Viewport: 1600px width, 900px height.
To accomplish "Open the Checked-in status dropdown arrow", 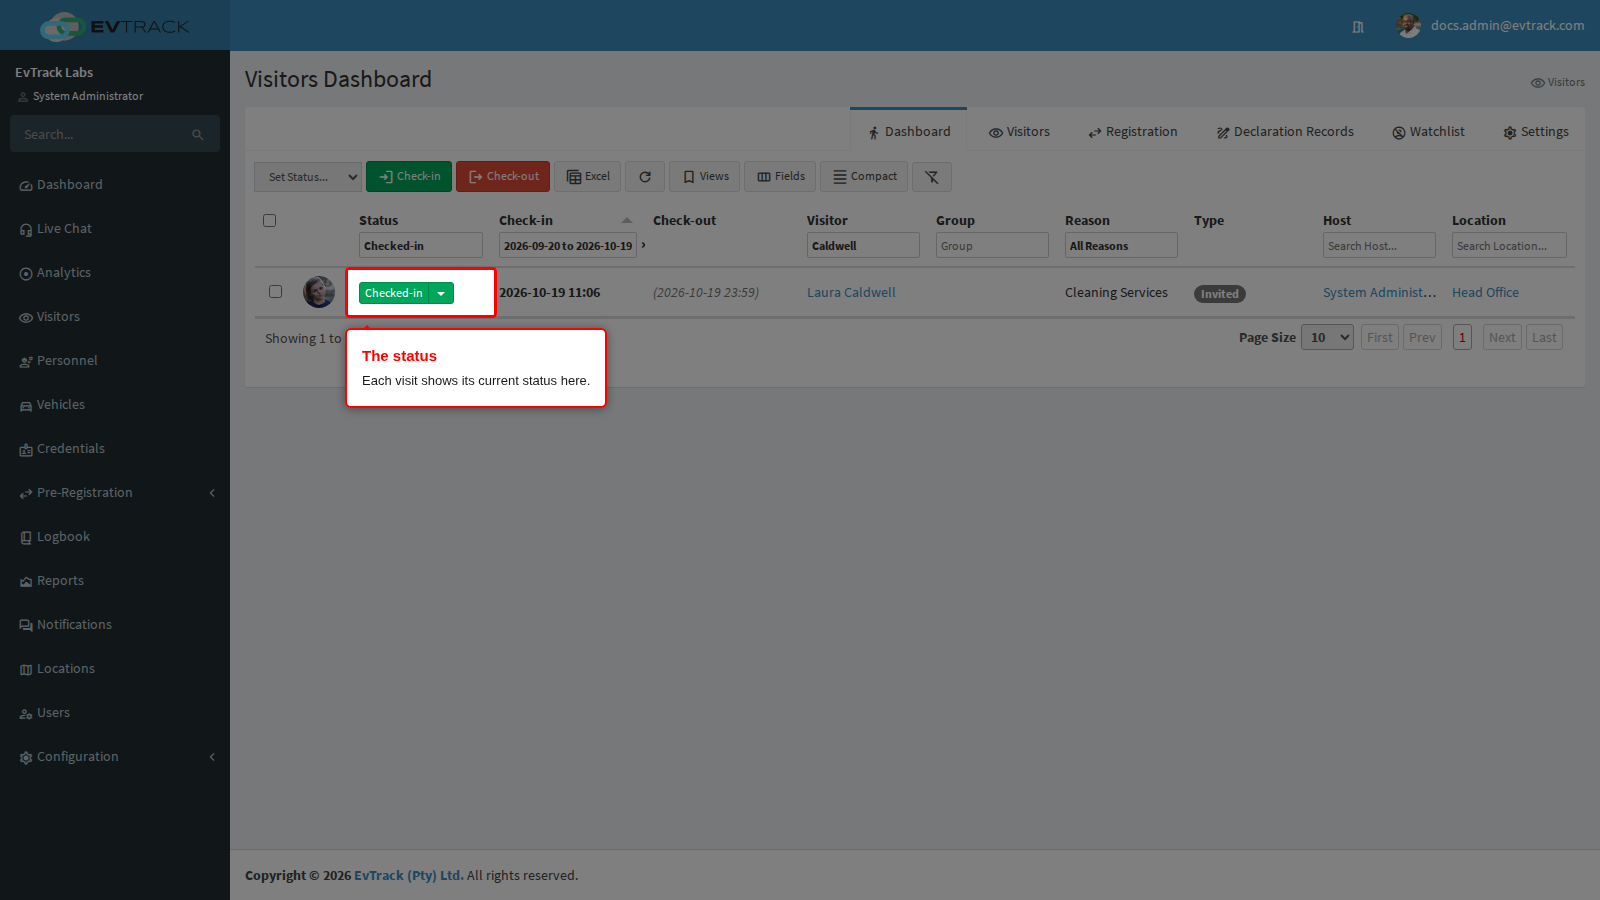I will pyautogui.click(x=441, y=293).
